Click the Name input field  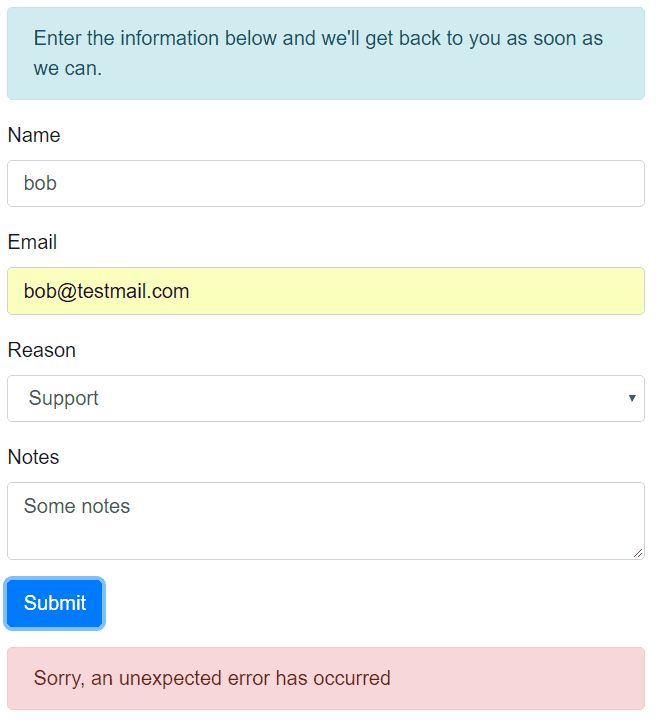click(x=326, y=184)
